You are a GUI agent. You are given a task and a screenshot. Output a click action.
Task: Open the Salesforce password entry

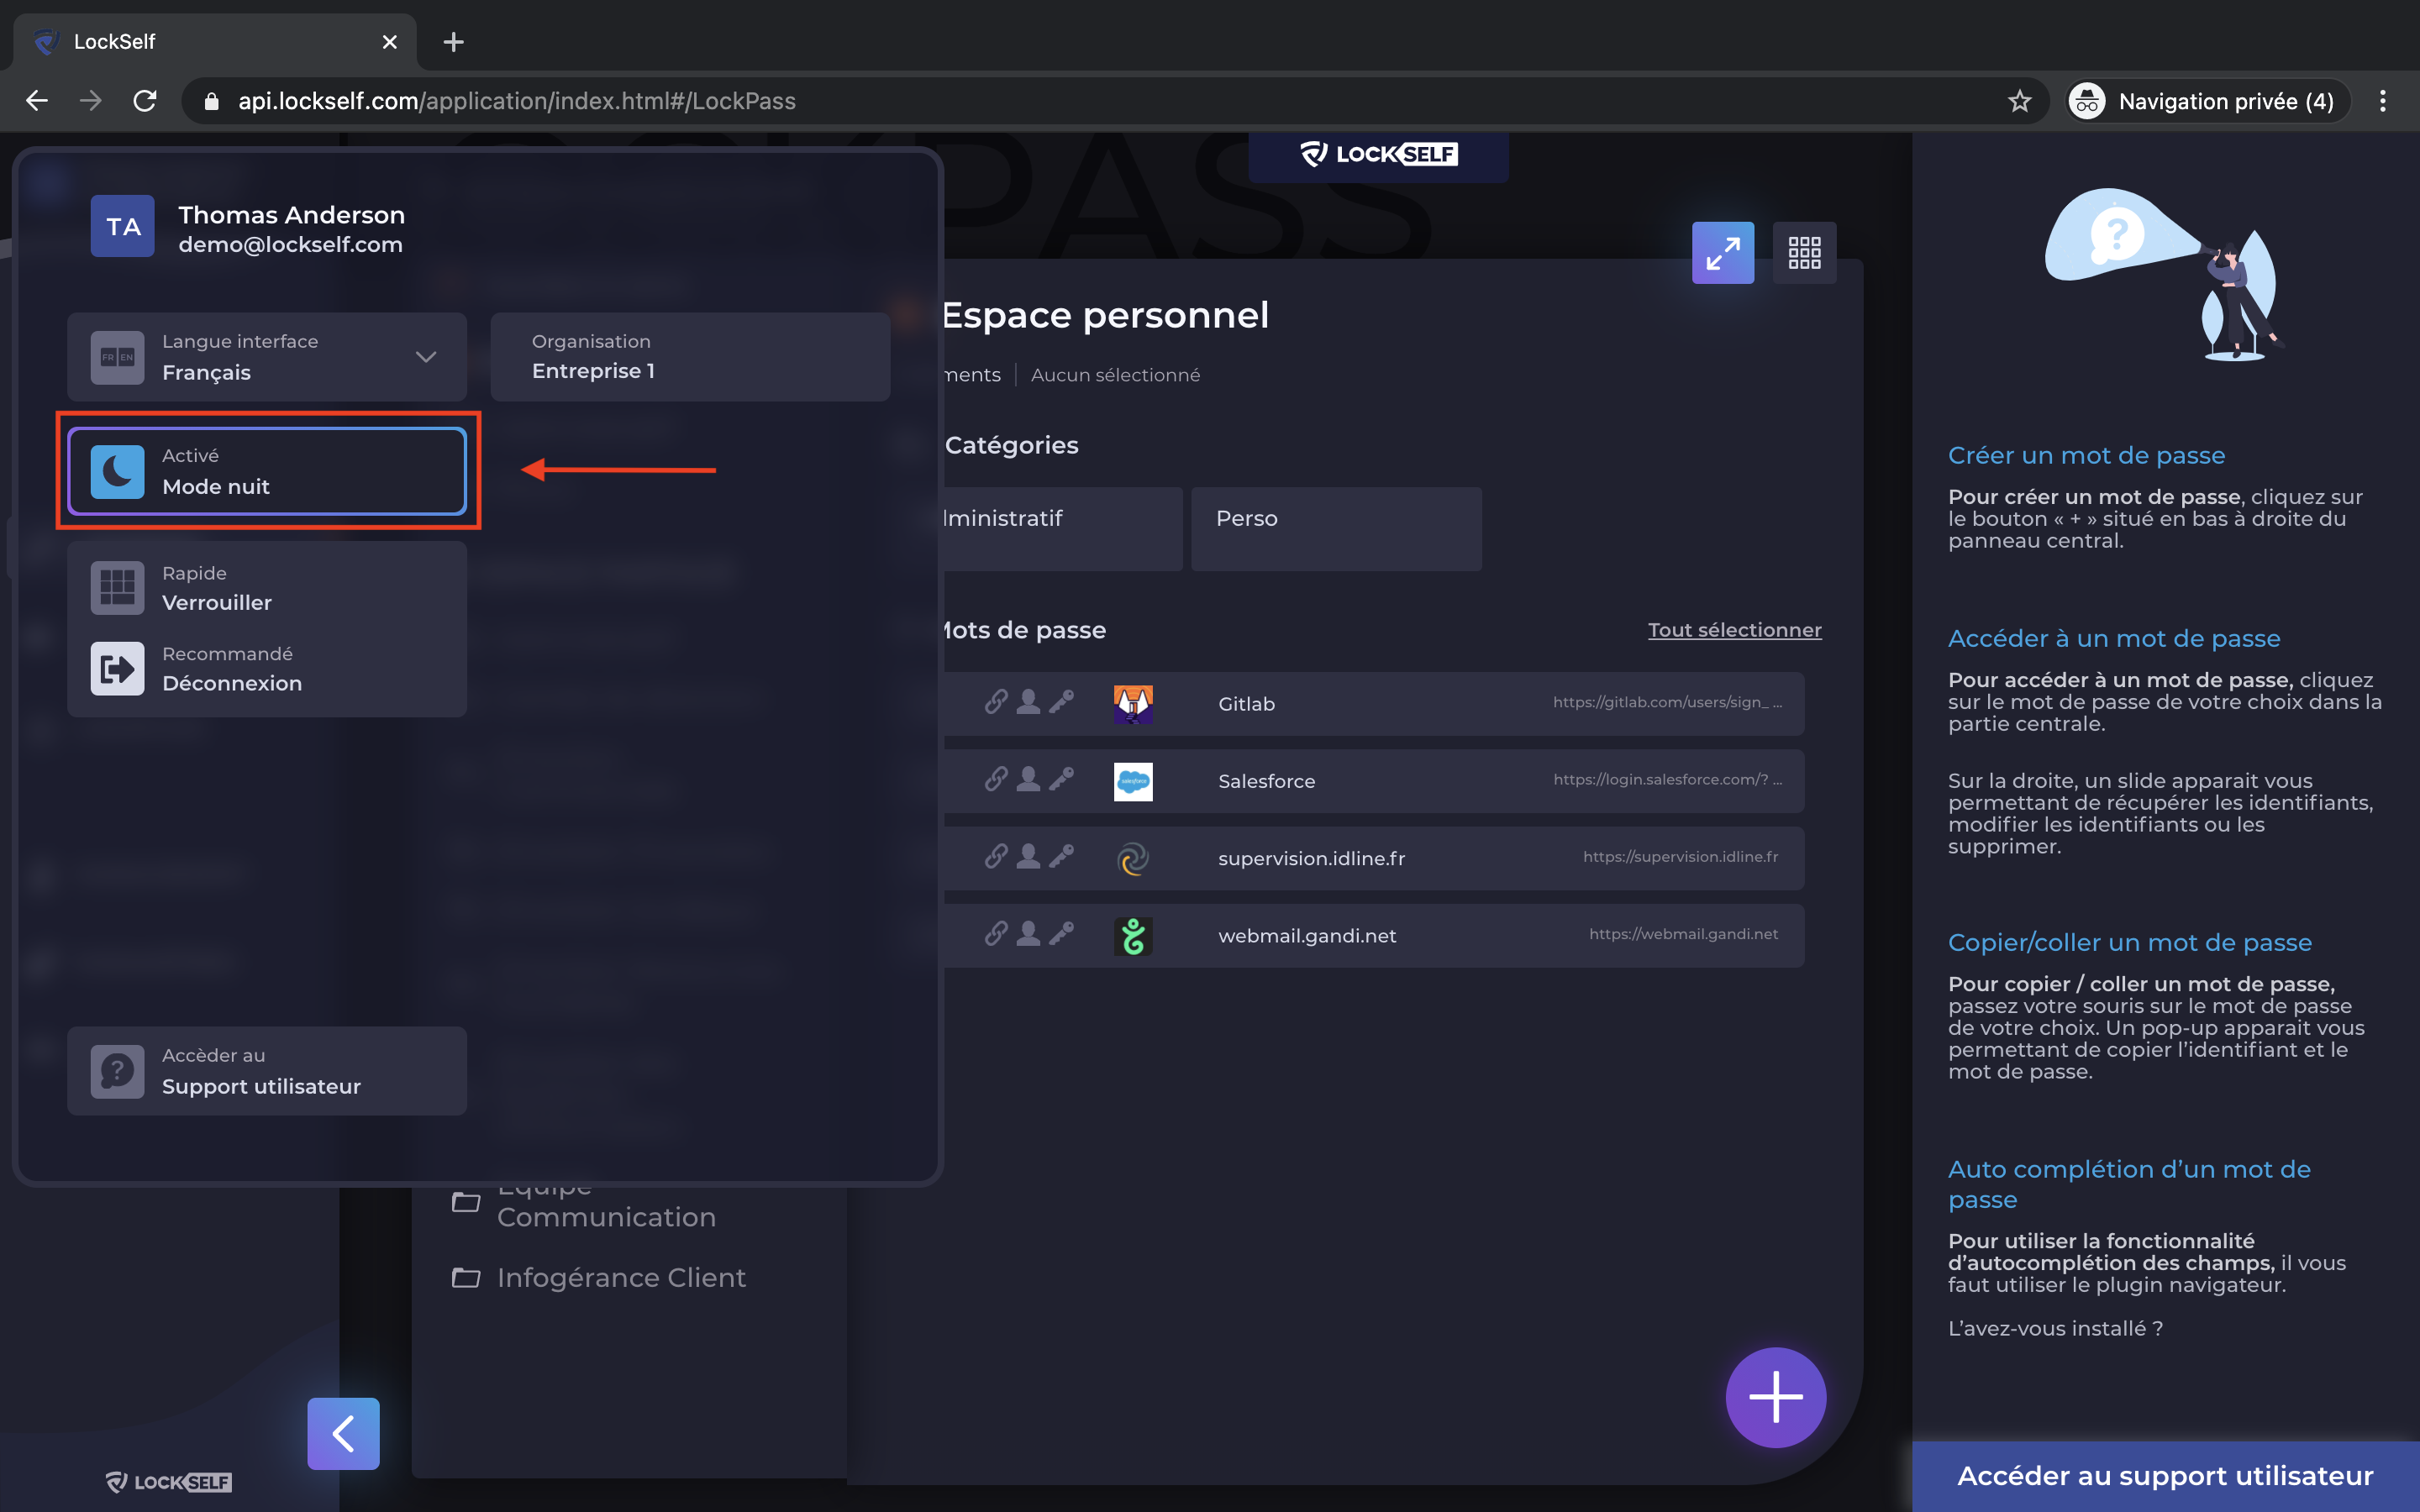(x=1374, y=781)
